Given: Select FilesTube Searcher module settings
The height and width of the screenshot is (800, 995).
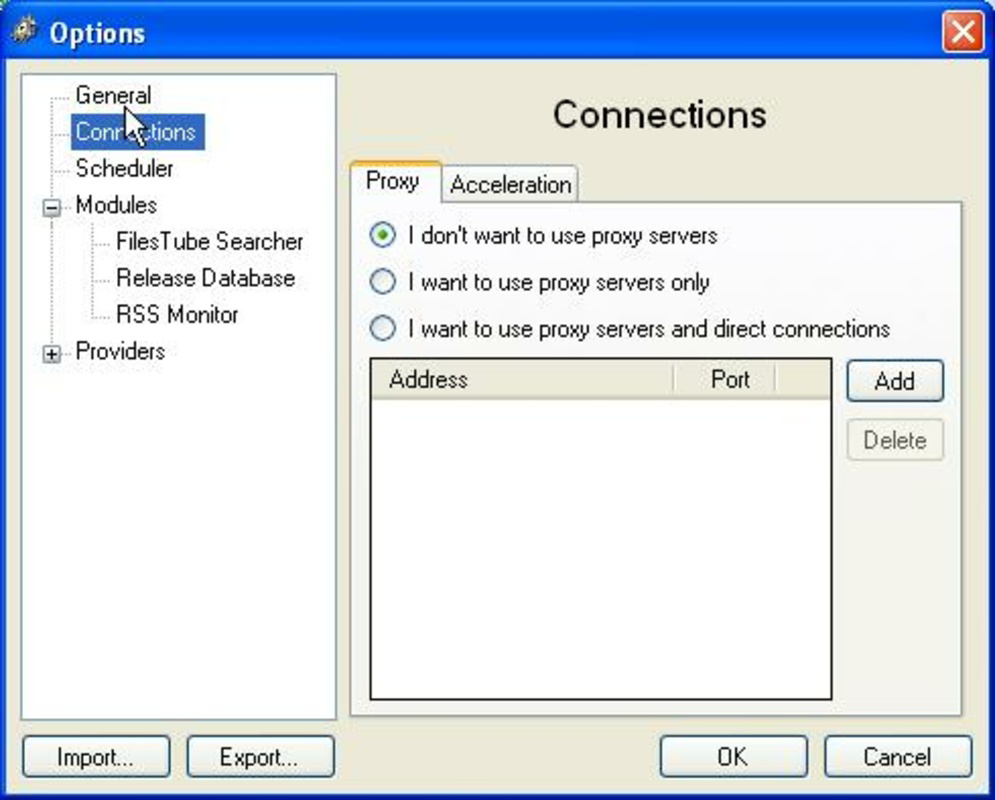Looking at the screenshot, I should pos(208,241).
